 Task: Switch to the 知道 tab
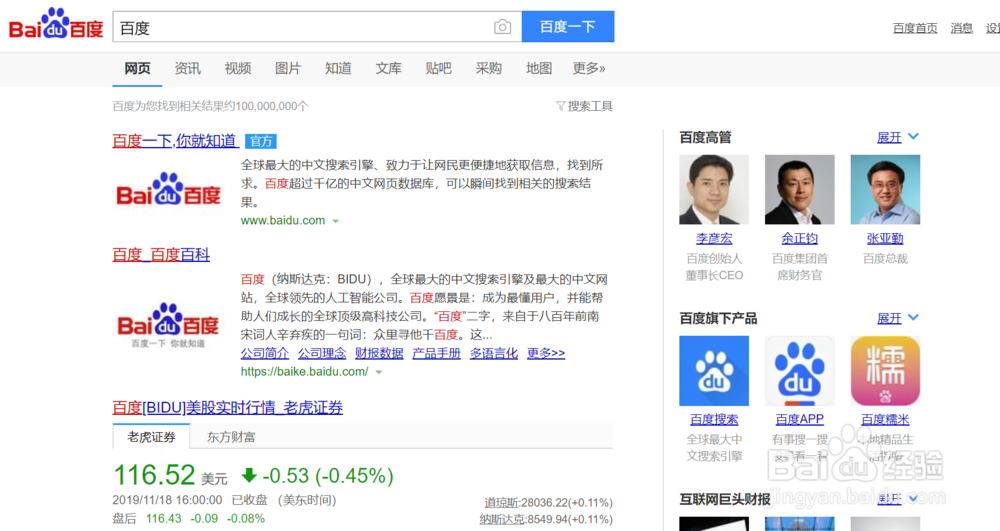338,68
